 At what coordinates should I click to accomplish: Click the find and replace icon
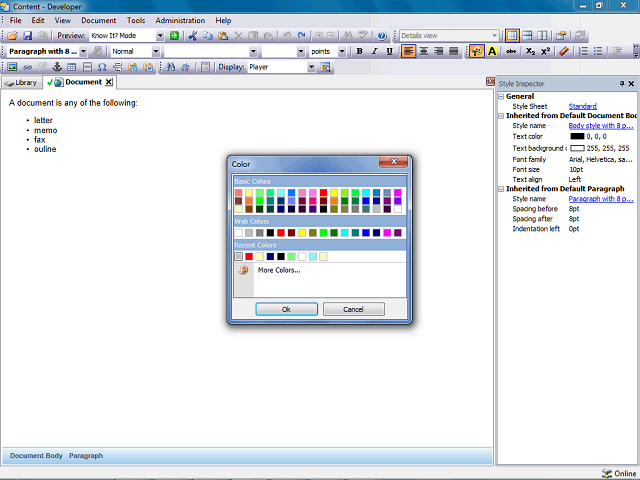click(186, 67)
